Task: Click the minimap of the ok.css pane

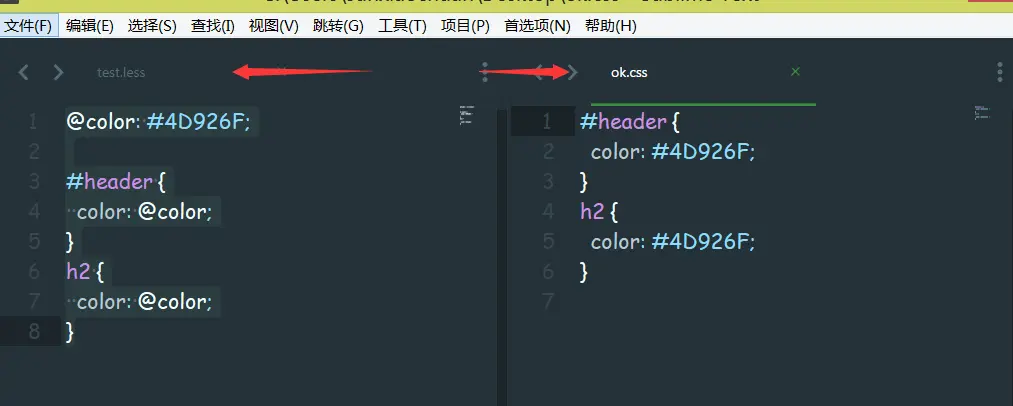Action: 983,112
